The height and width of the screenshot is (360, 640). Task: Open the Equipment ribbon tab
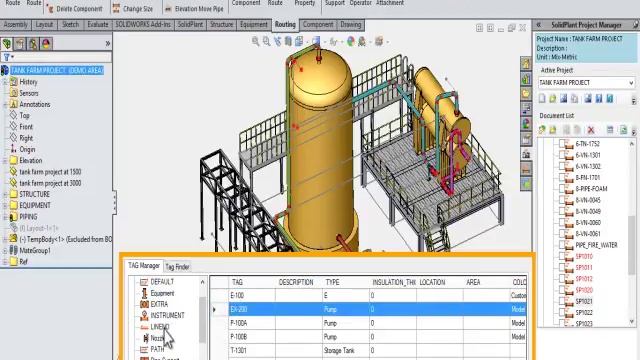tap(253, 24)
